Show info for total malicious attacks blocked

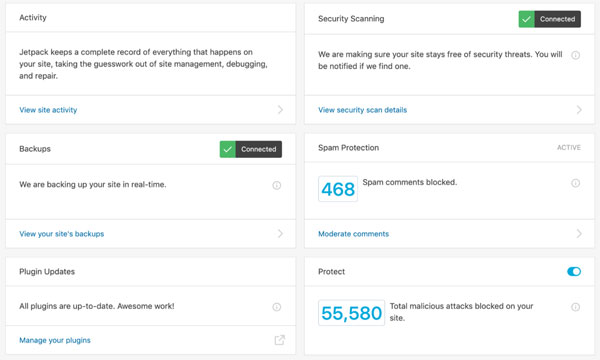(x=575, y=307)
